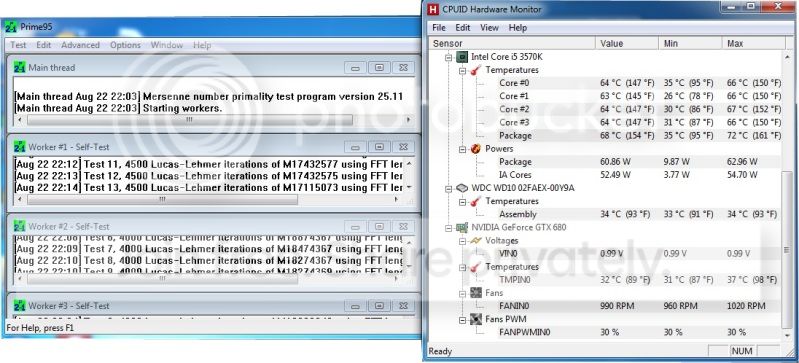Collapse the Intel Core i5 3570K node
Image resolution: width=799 pixels, height=363 pixels.
(x=449, y=57)
